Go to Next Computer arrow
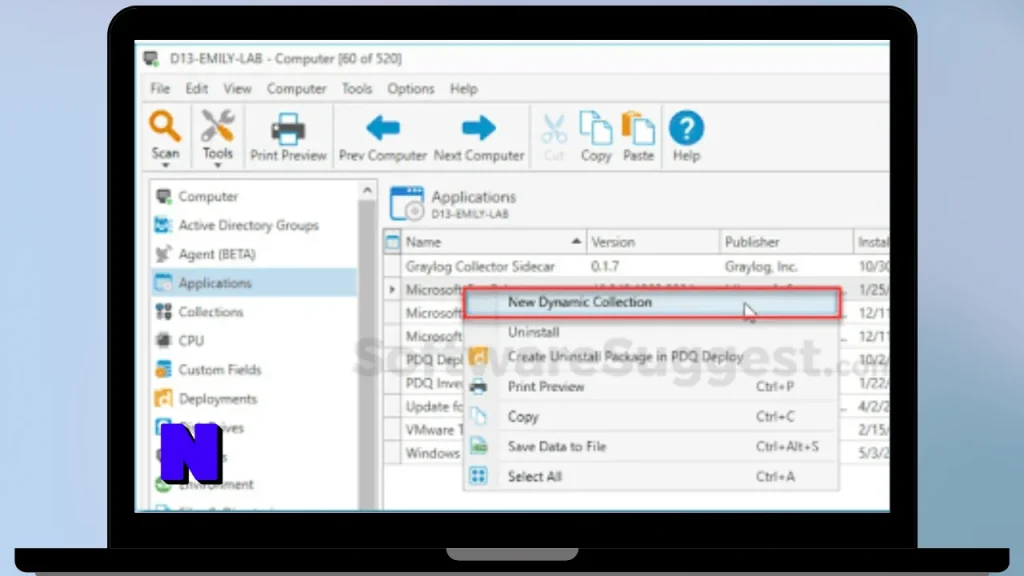The image size is (1024, 576). tap(479, 128)
